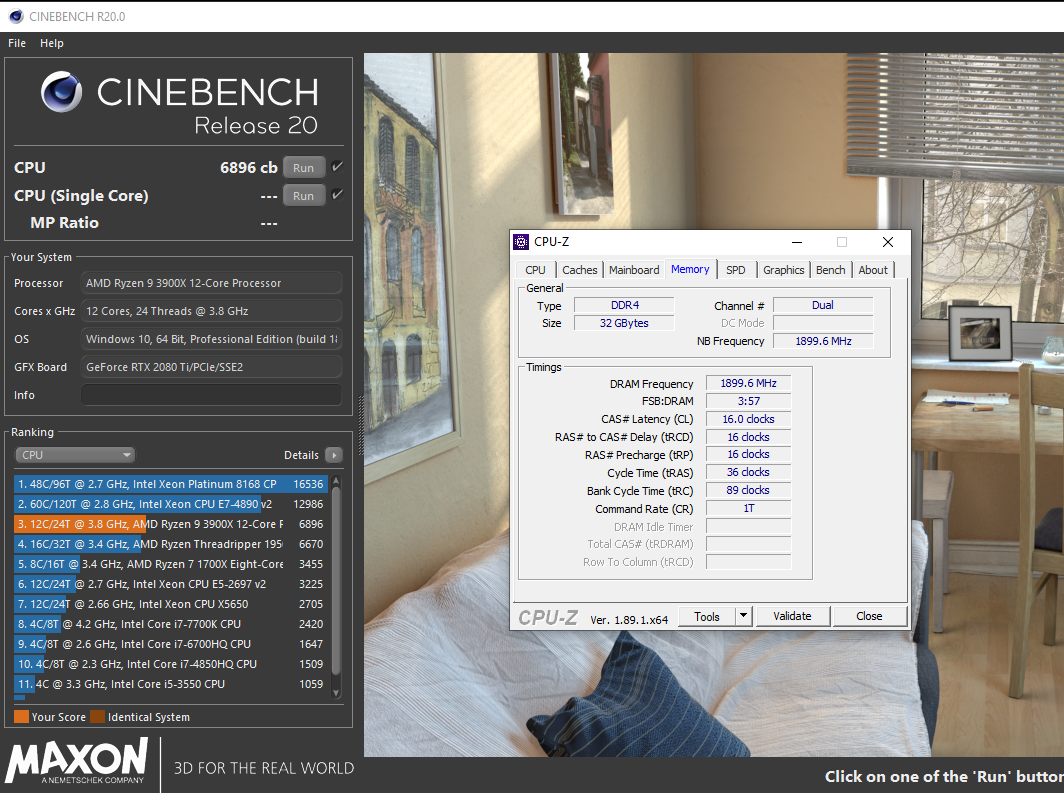Click the Command Rate 1T value
This screenshot has width=1064, height=793.
[x=748, y=508]
